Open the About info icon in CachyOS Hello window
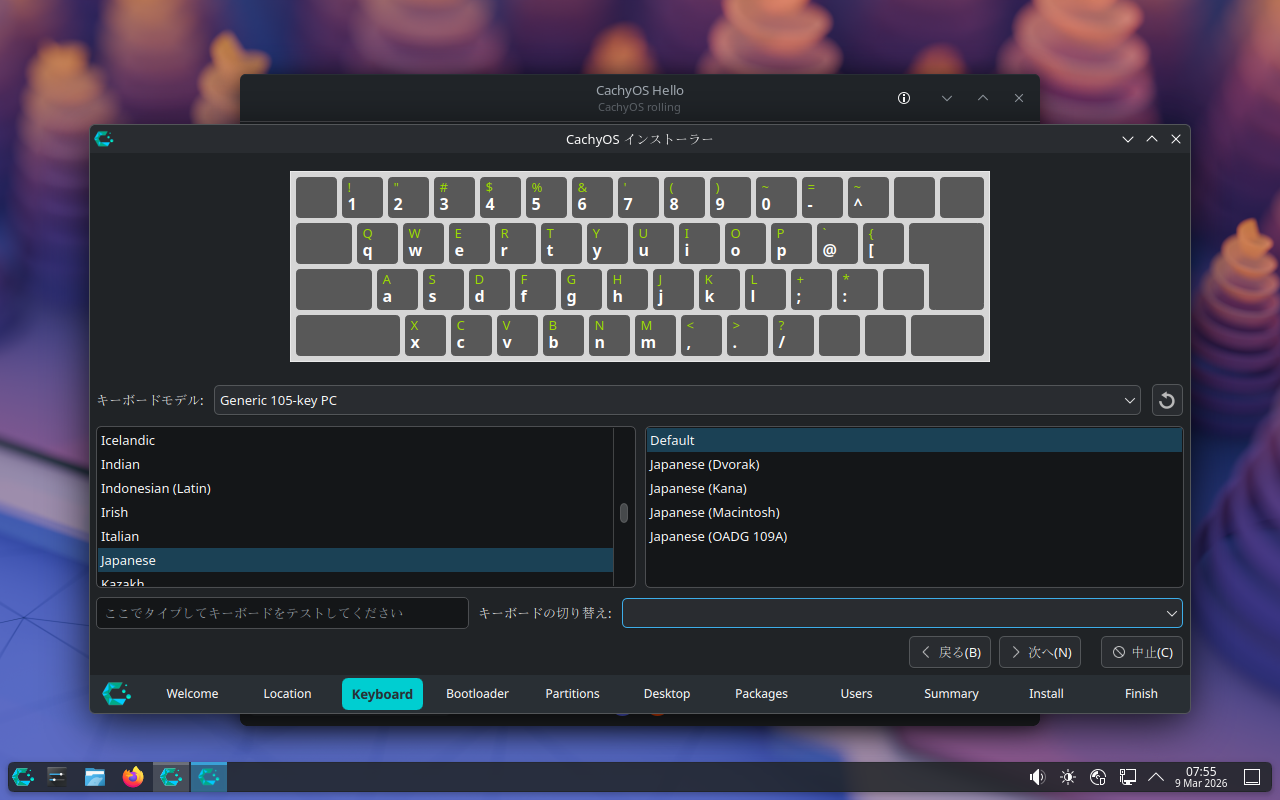The image size is (1280, 800). click(904, 98)
